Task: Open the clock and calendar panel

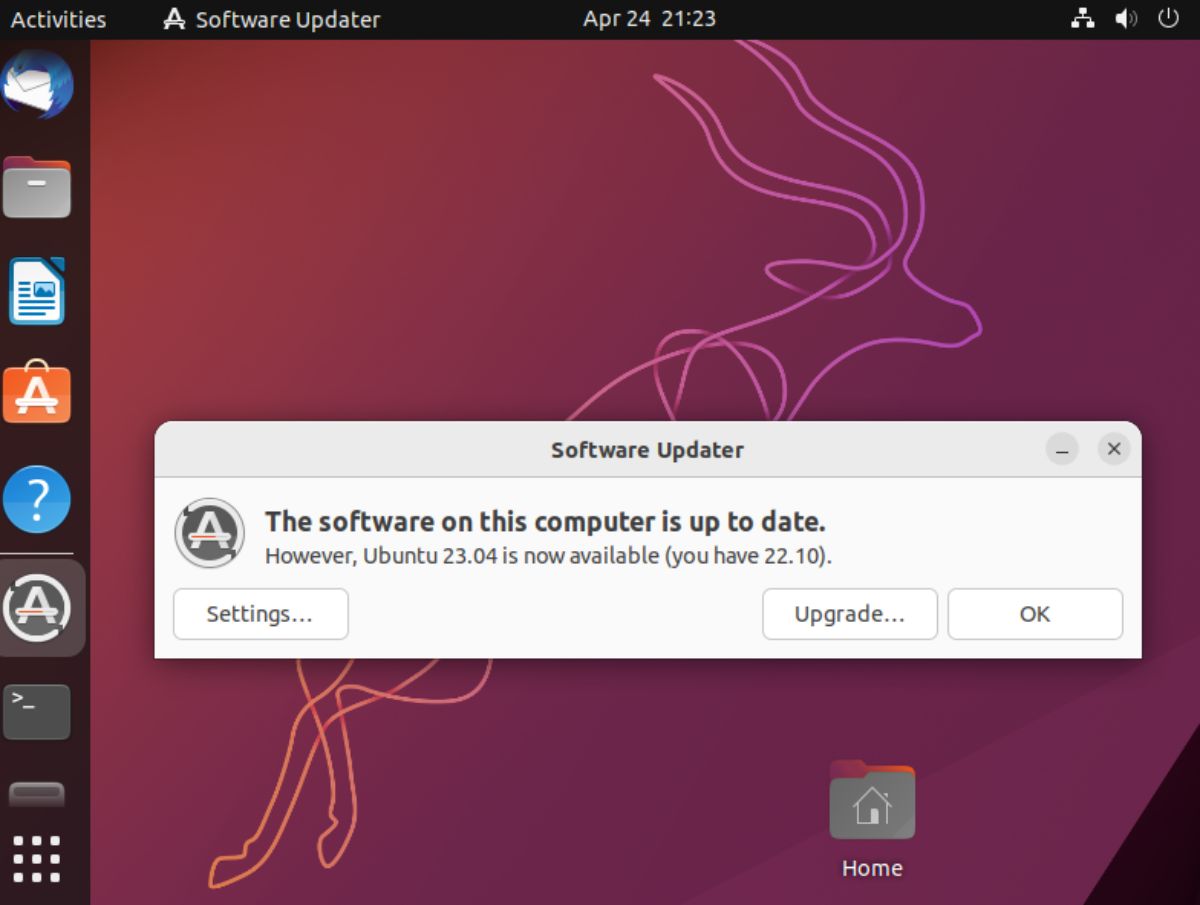Action: [649, 19]
